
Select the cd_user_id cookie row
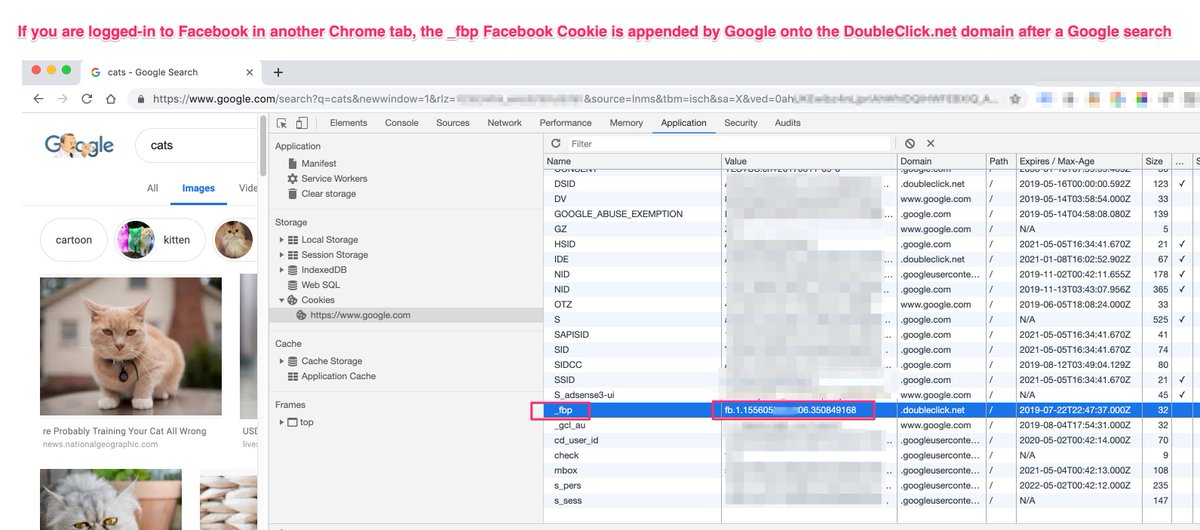coord(872,440)
